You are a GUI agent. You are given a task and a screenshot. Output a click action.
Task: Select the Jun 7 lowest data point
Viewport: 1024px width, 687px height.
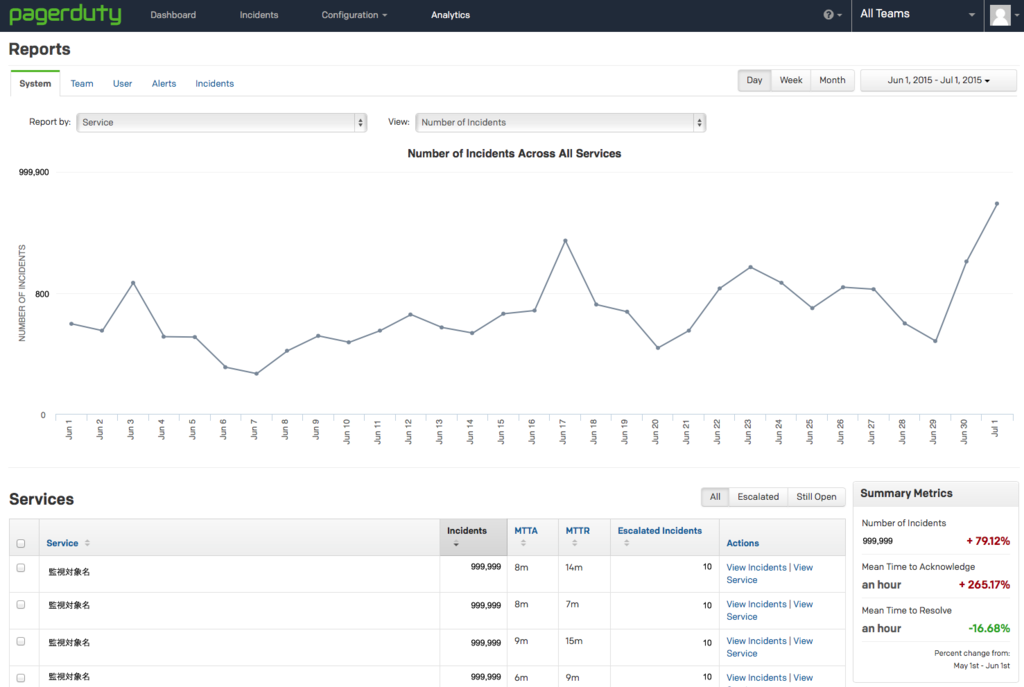click(256, 374)
